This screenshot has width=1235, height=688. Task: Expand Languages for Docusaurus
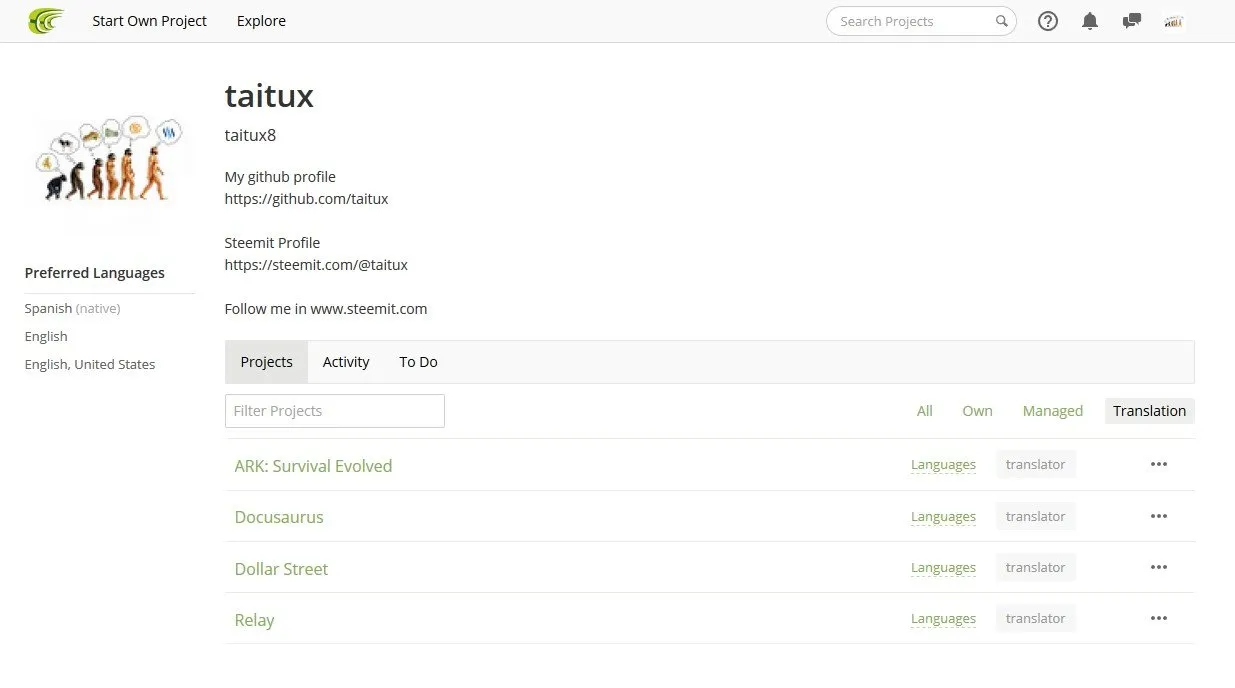[x=943, y=517]
